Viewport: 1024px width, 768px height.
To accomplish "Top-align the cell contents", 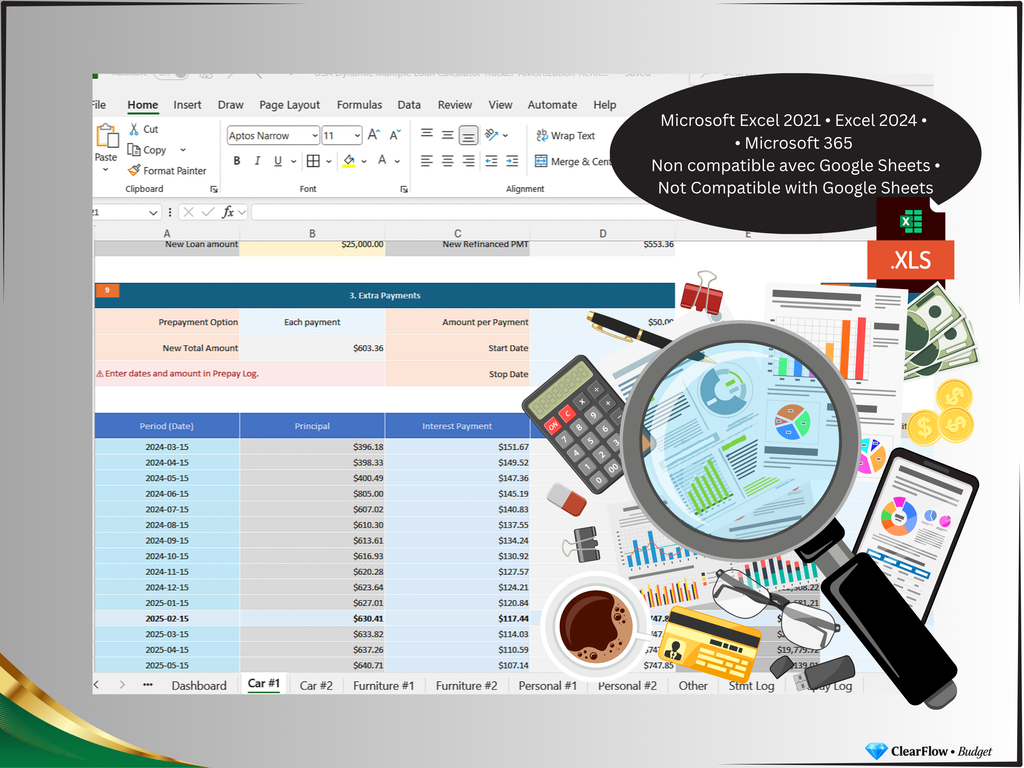I will pos(426,135).
